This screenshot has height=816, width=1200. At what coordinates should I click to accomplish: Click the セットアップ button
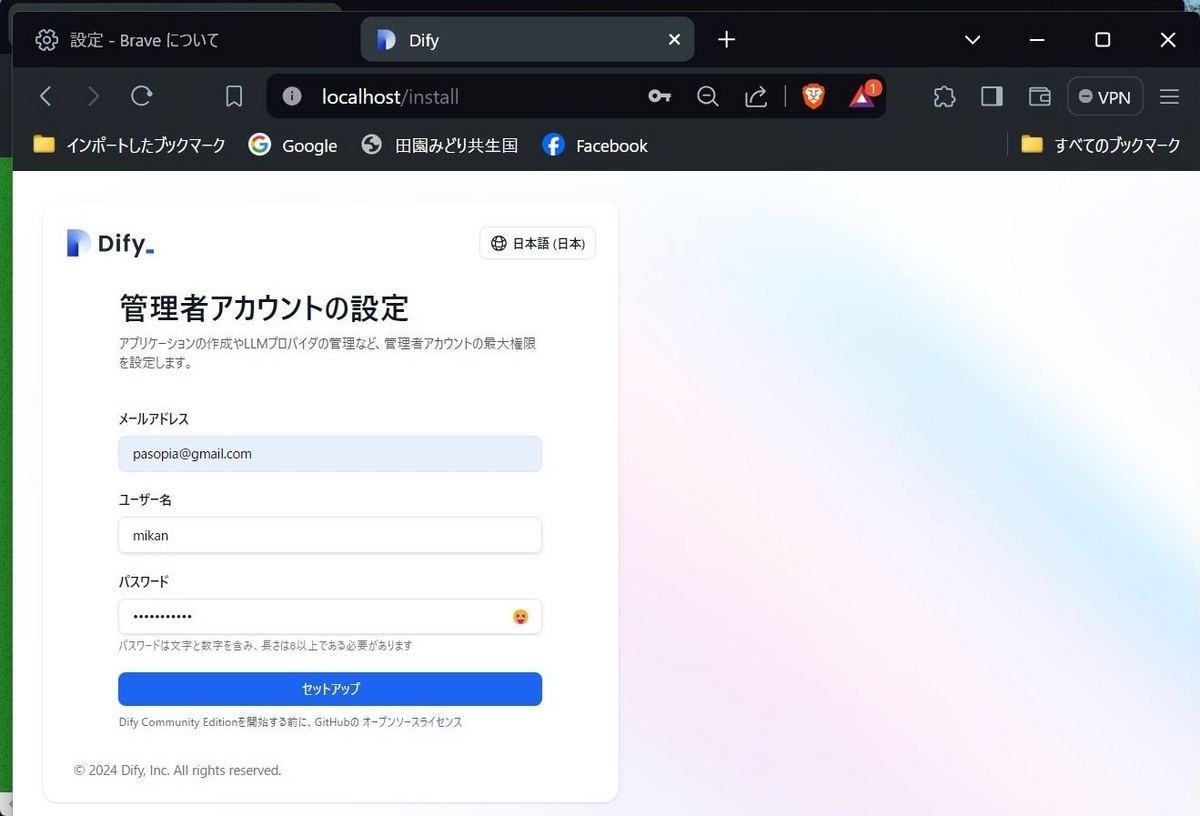[330, 689]
